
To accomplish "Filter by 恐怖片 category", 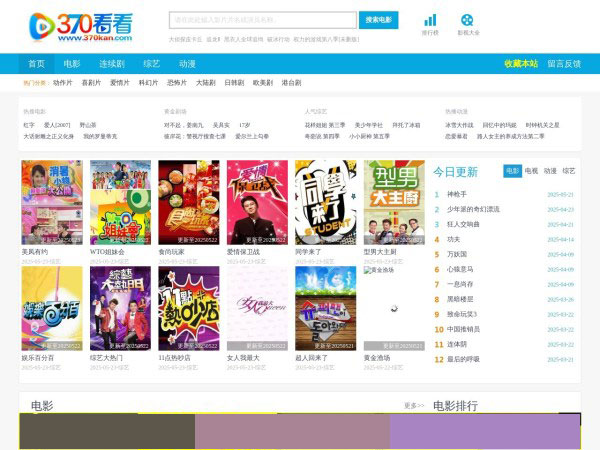I will point(177,83).
